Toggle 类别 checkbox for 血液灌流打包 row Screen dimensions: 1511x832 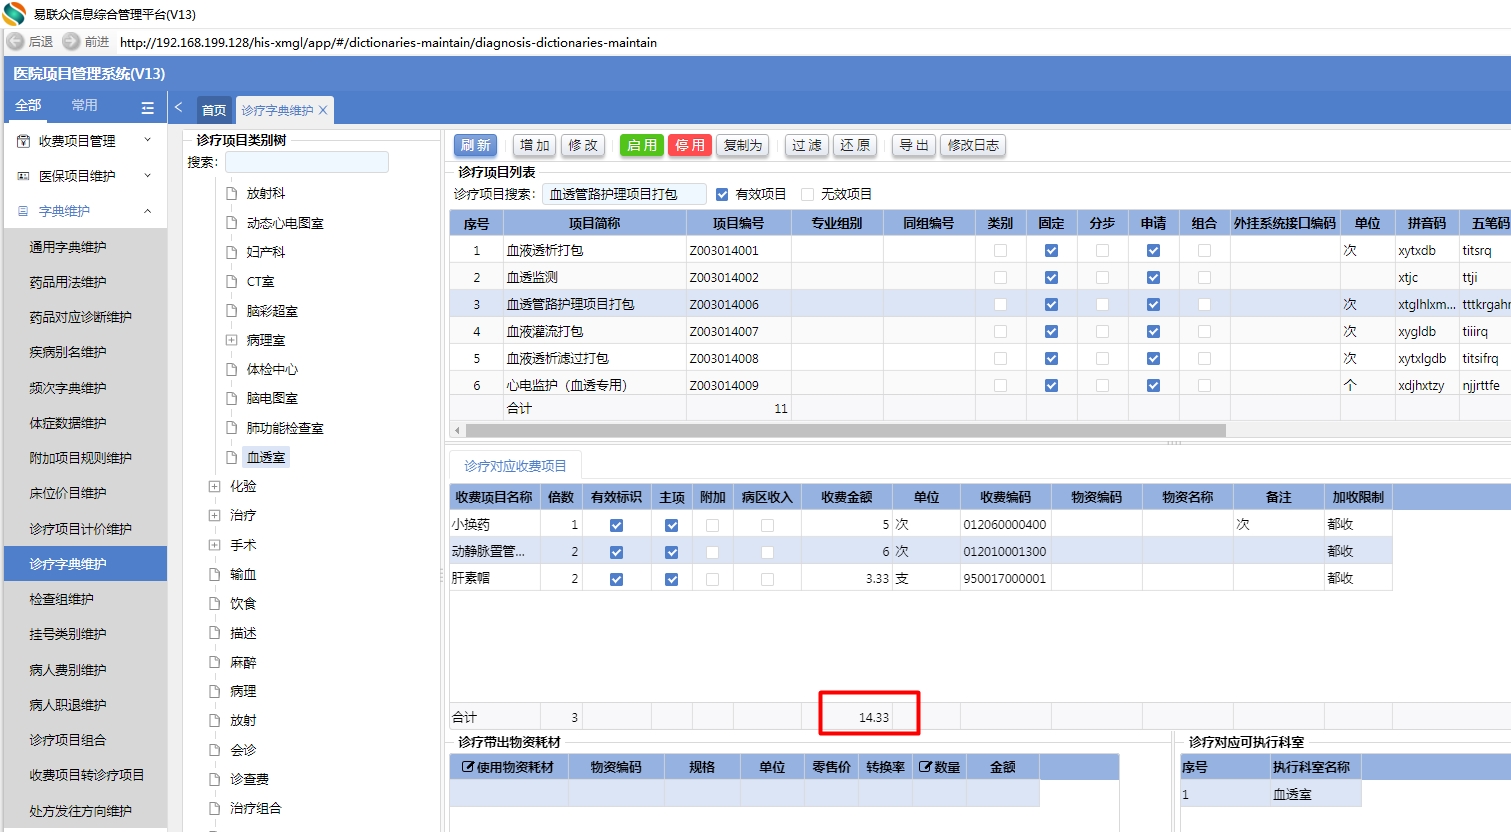[1000, 331]
